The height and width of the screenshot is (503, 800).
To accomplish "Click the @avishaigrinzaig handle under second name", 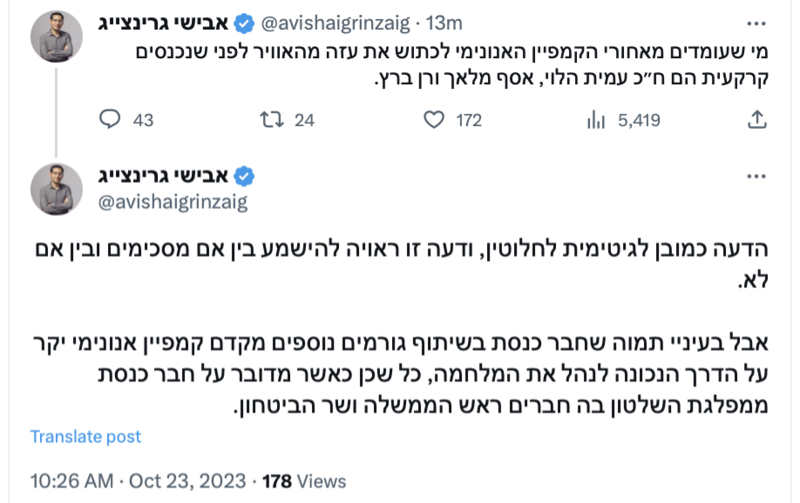I will 172,202.
